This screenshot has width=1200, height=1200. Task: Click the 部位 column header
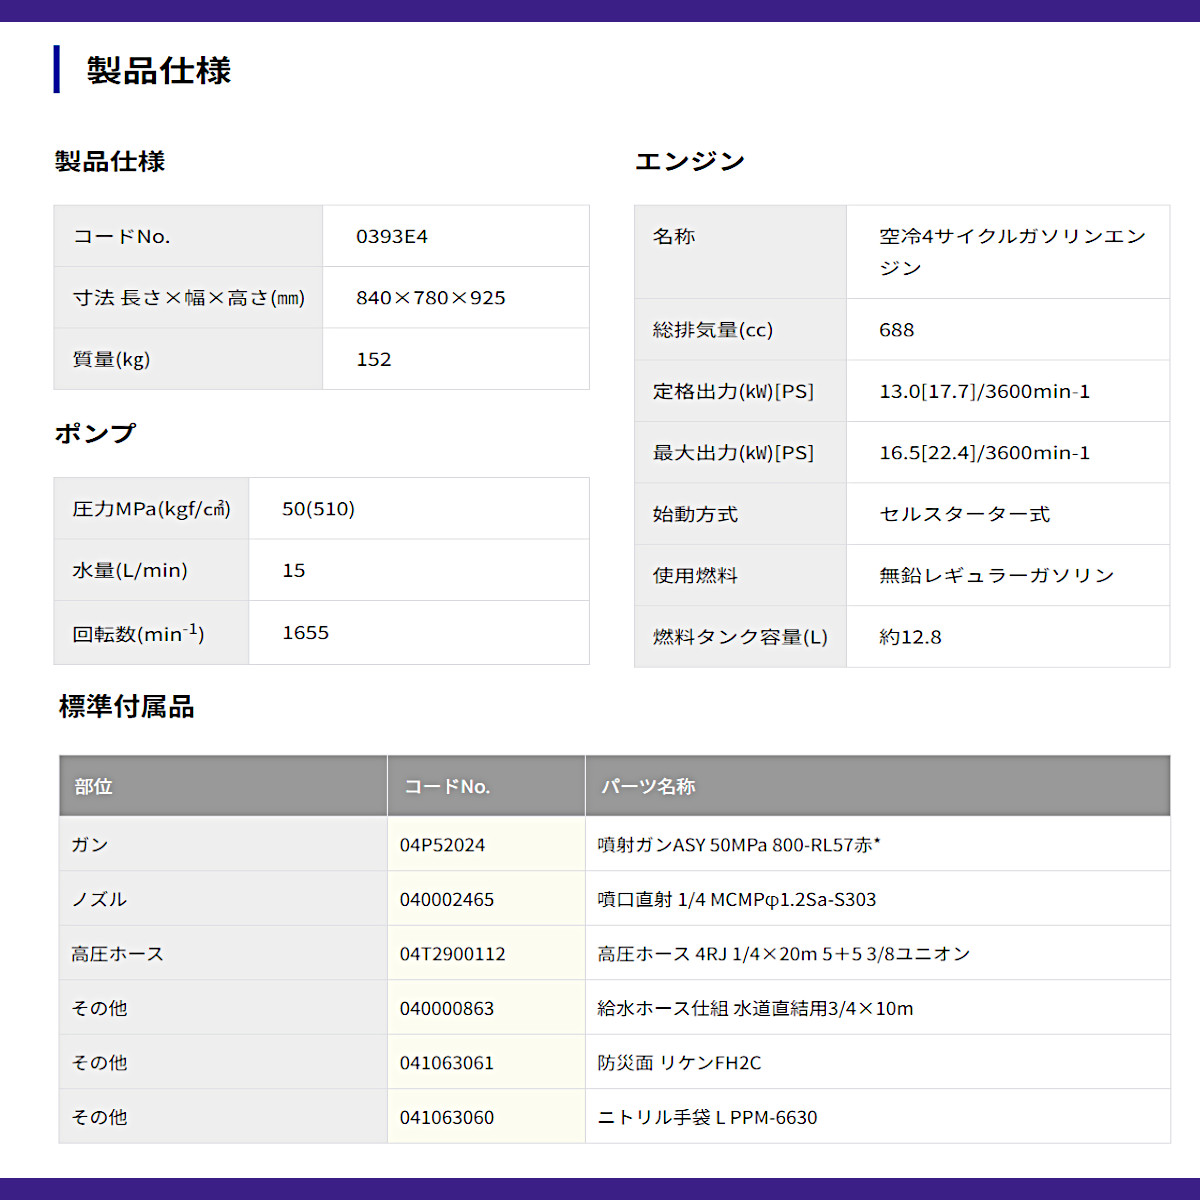coord(93,787)
